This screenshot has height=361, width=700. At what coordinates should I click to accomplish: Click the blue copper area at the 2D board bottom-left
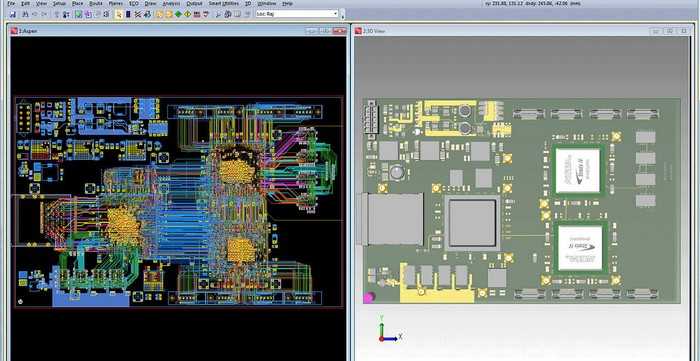[x=91, y=298]
